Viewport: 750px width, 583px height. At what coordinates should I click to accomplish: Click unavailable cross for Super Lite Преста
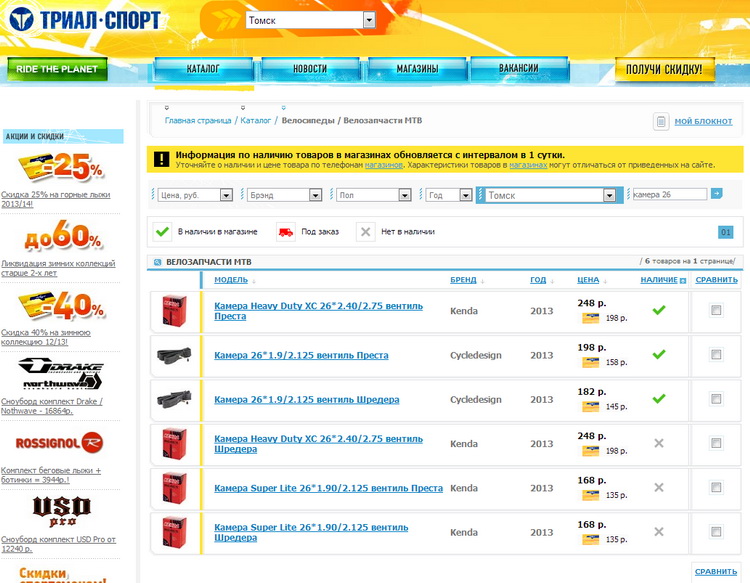(659, 487)
